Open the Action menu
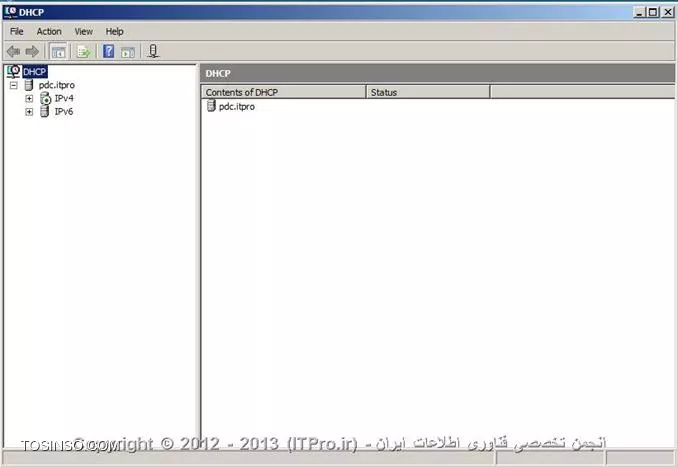The image size is (678, 467). click(x=49, y=32)
